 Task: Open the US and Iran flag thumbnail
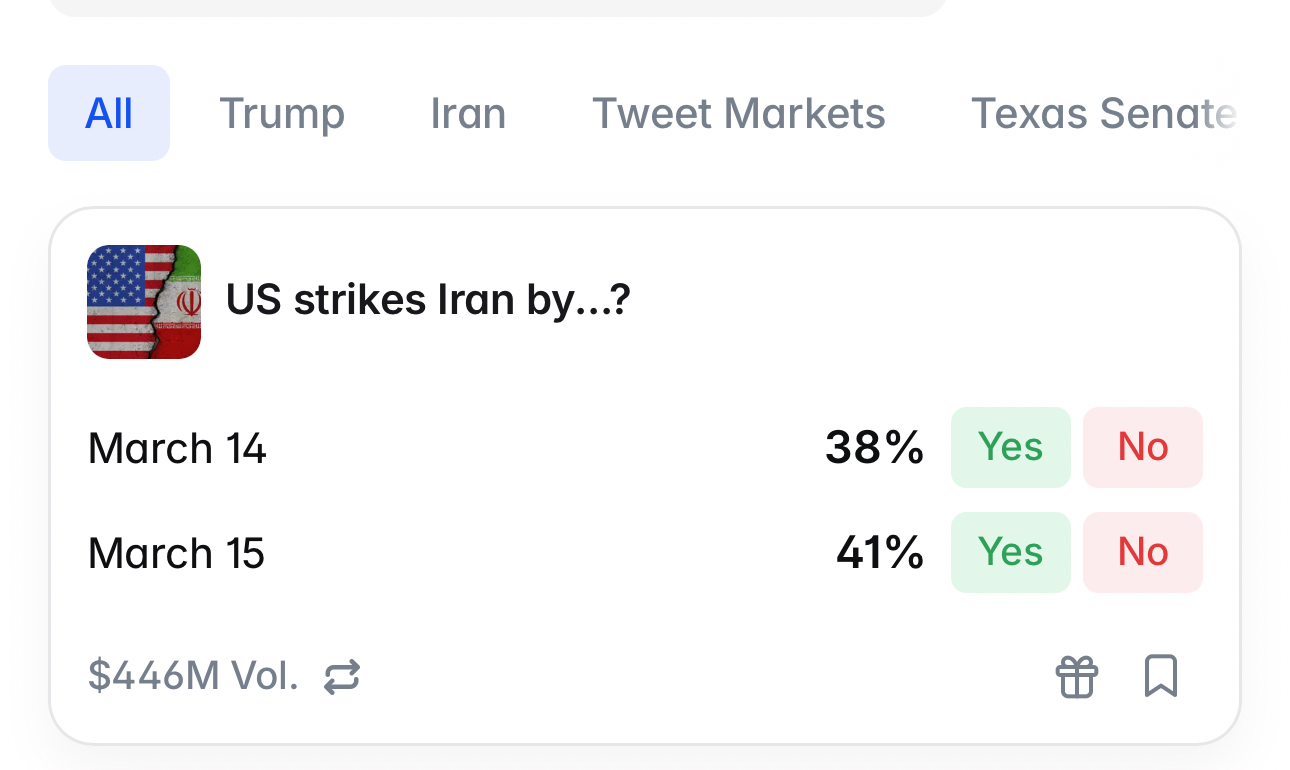(144, 302)
